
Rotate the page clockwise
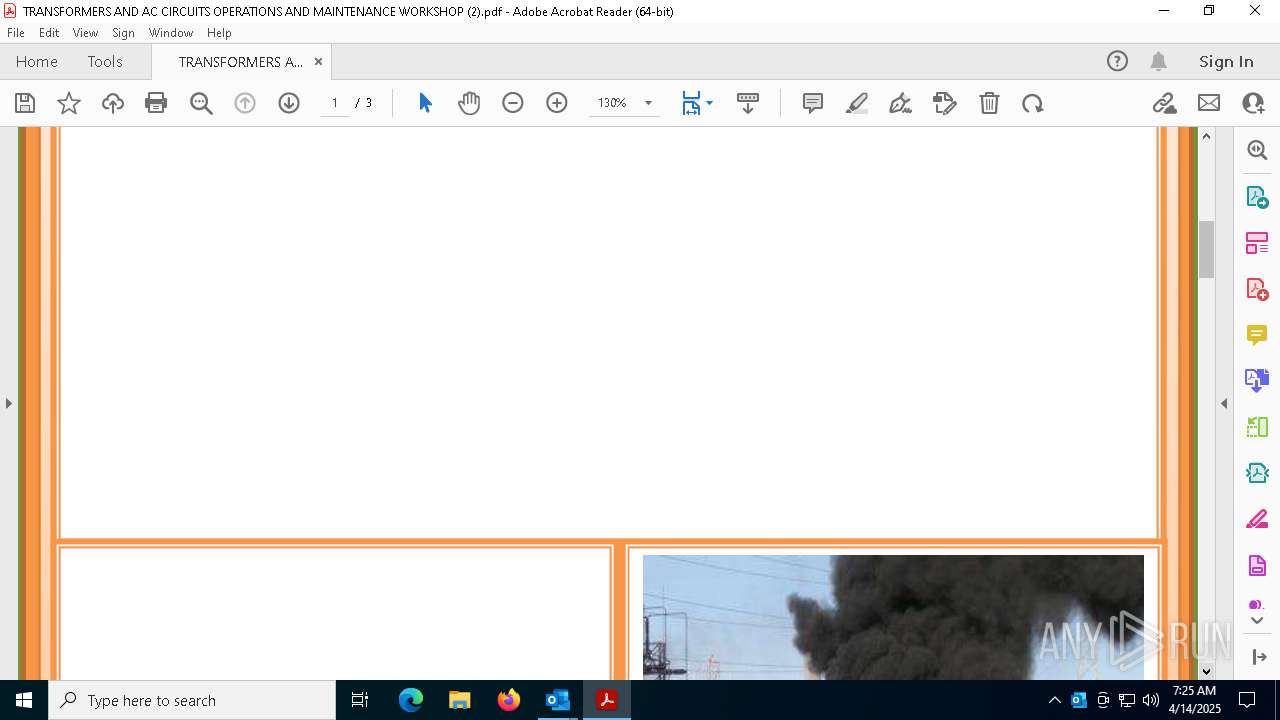coord(1033,103)
